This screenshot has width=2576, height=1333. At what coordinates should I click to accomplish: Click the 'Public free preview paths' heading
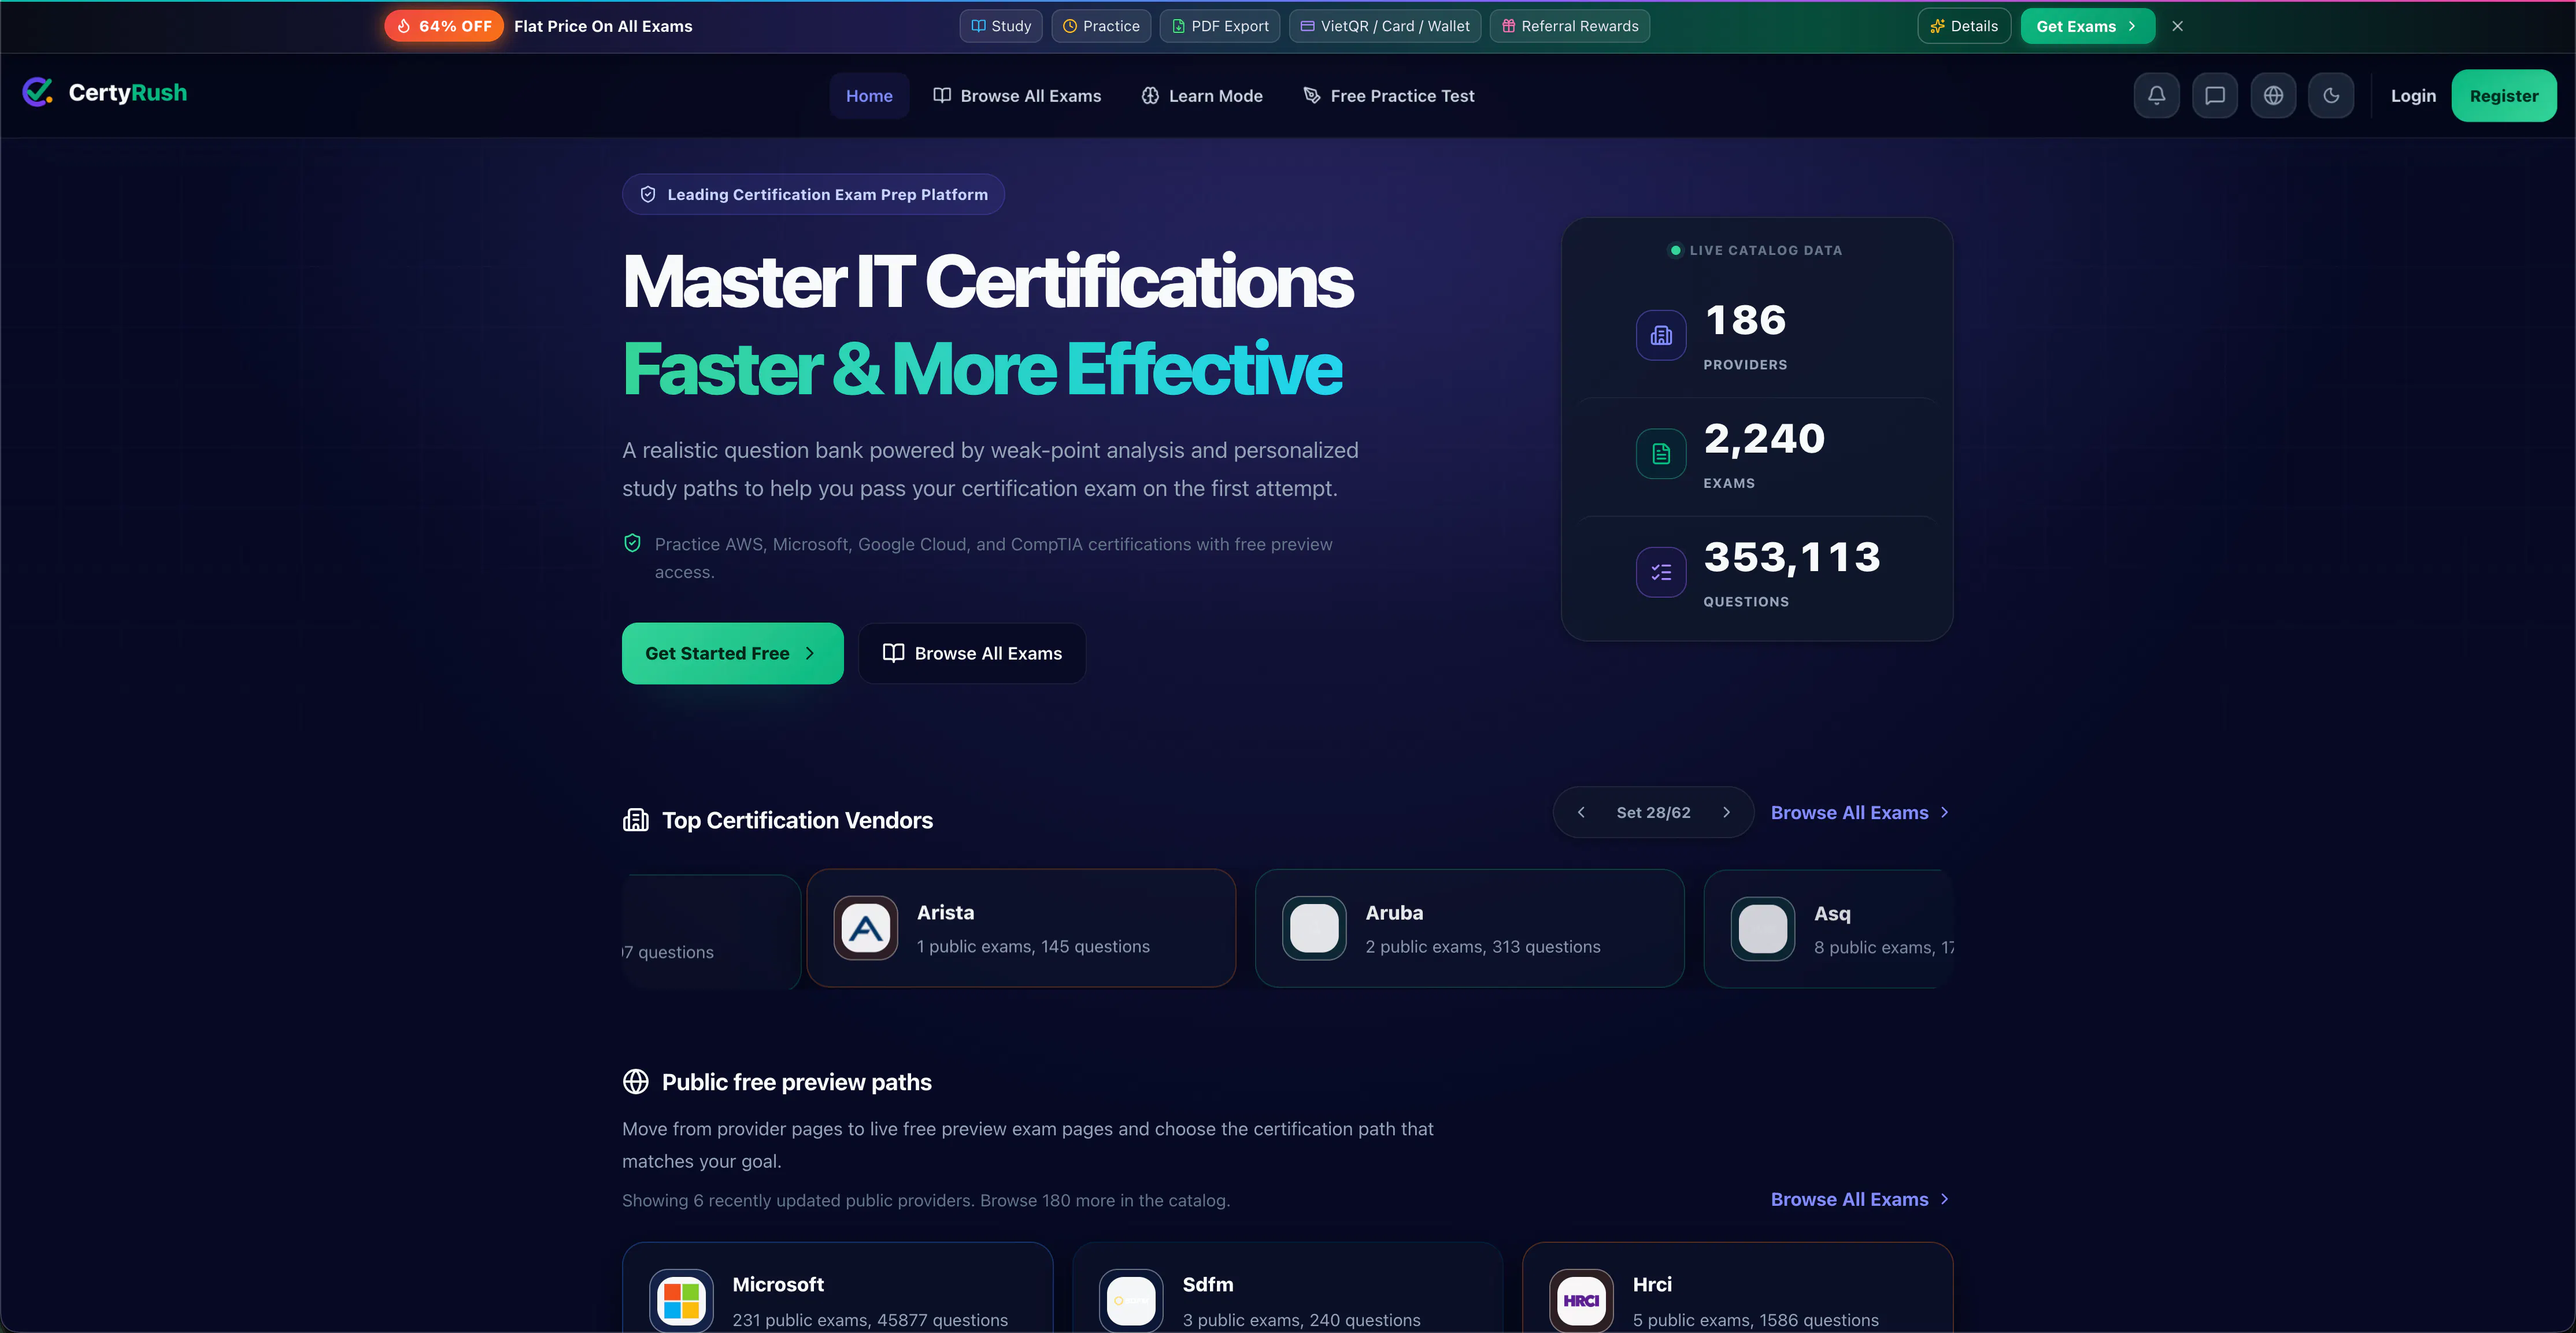797,1082
